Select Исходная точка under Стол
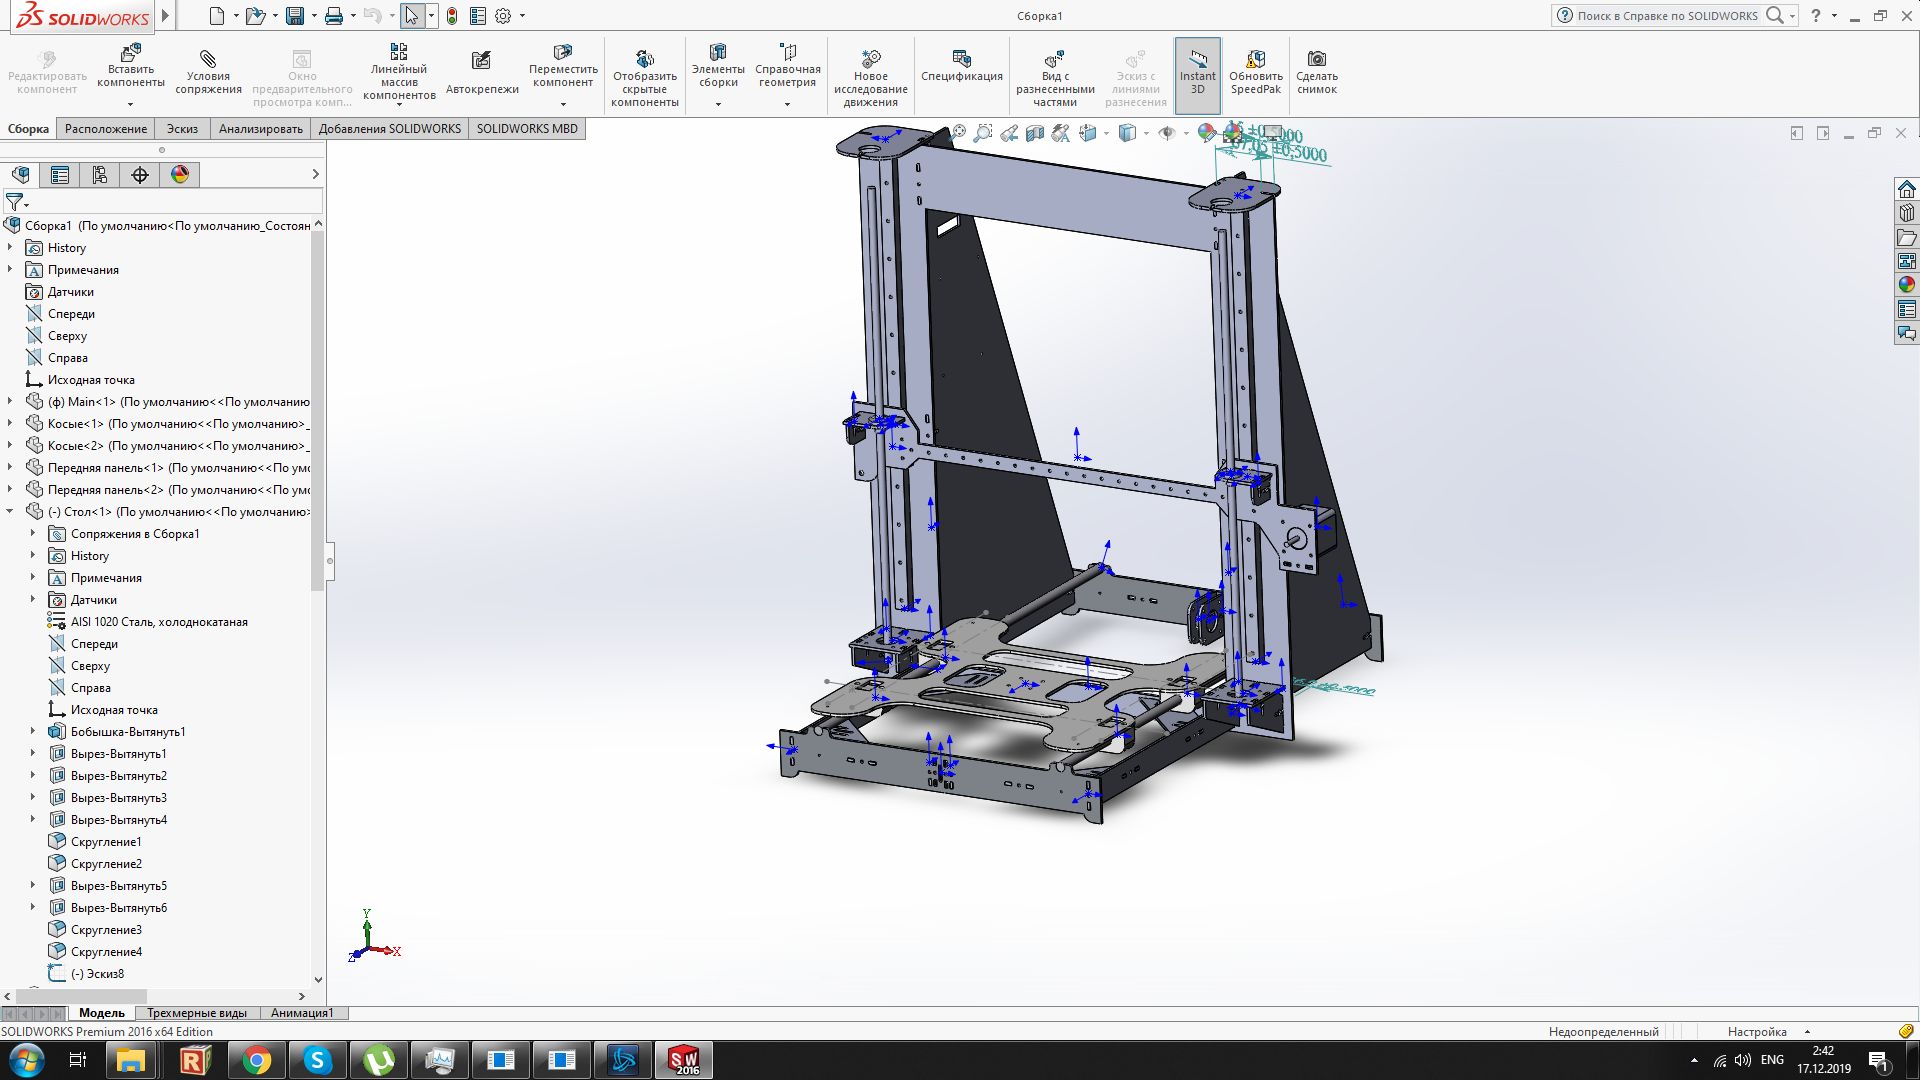The height and width of the screenshot is (1080, 1920). coord(114,709)
